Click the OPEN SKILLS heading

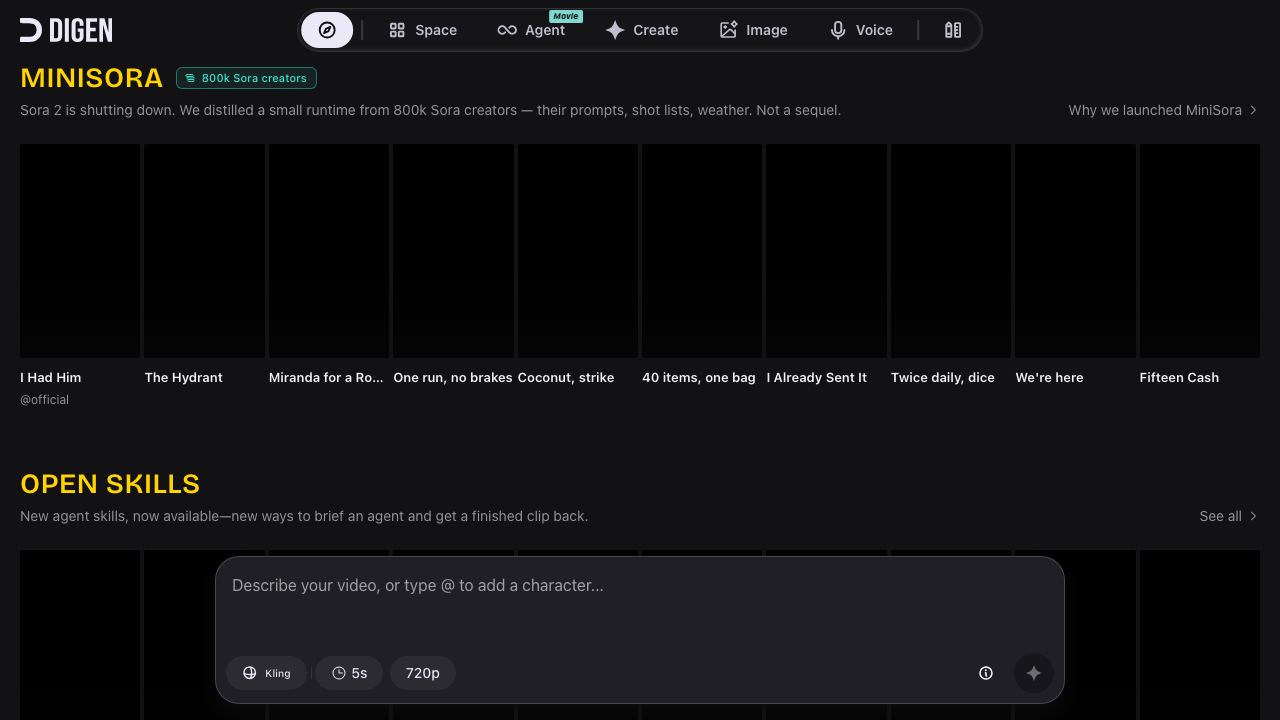(110, 484)
